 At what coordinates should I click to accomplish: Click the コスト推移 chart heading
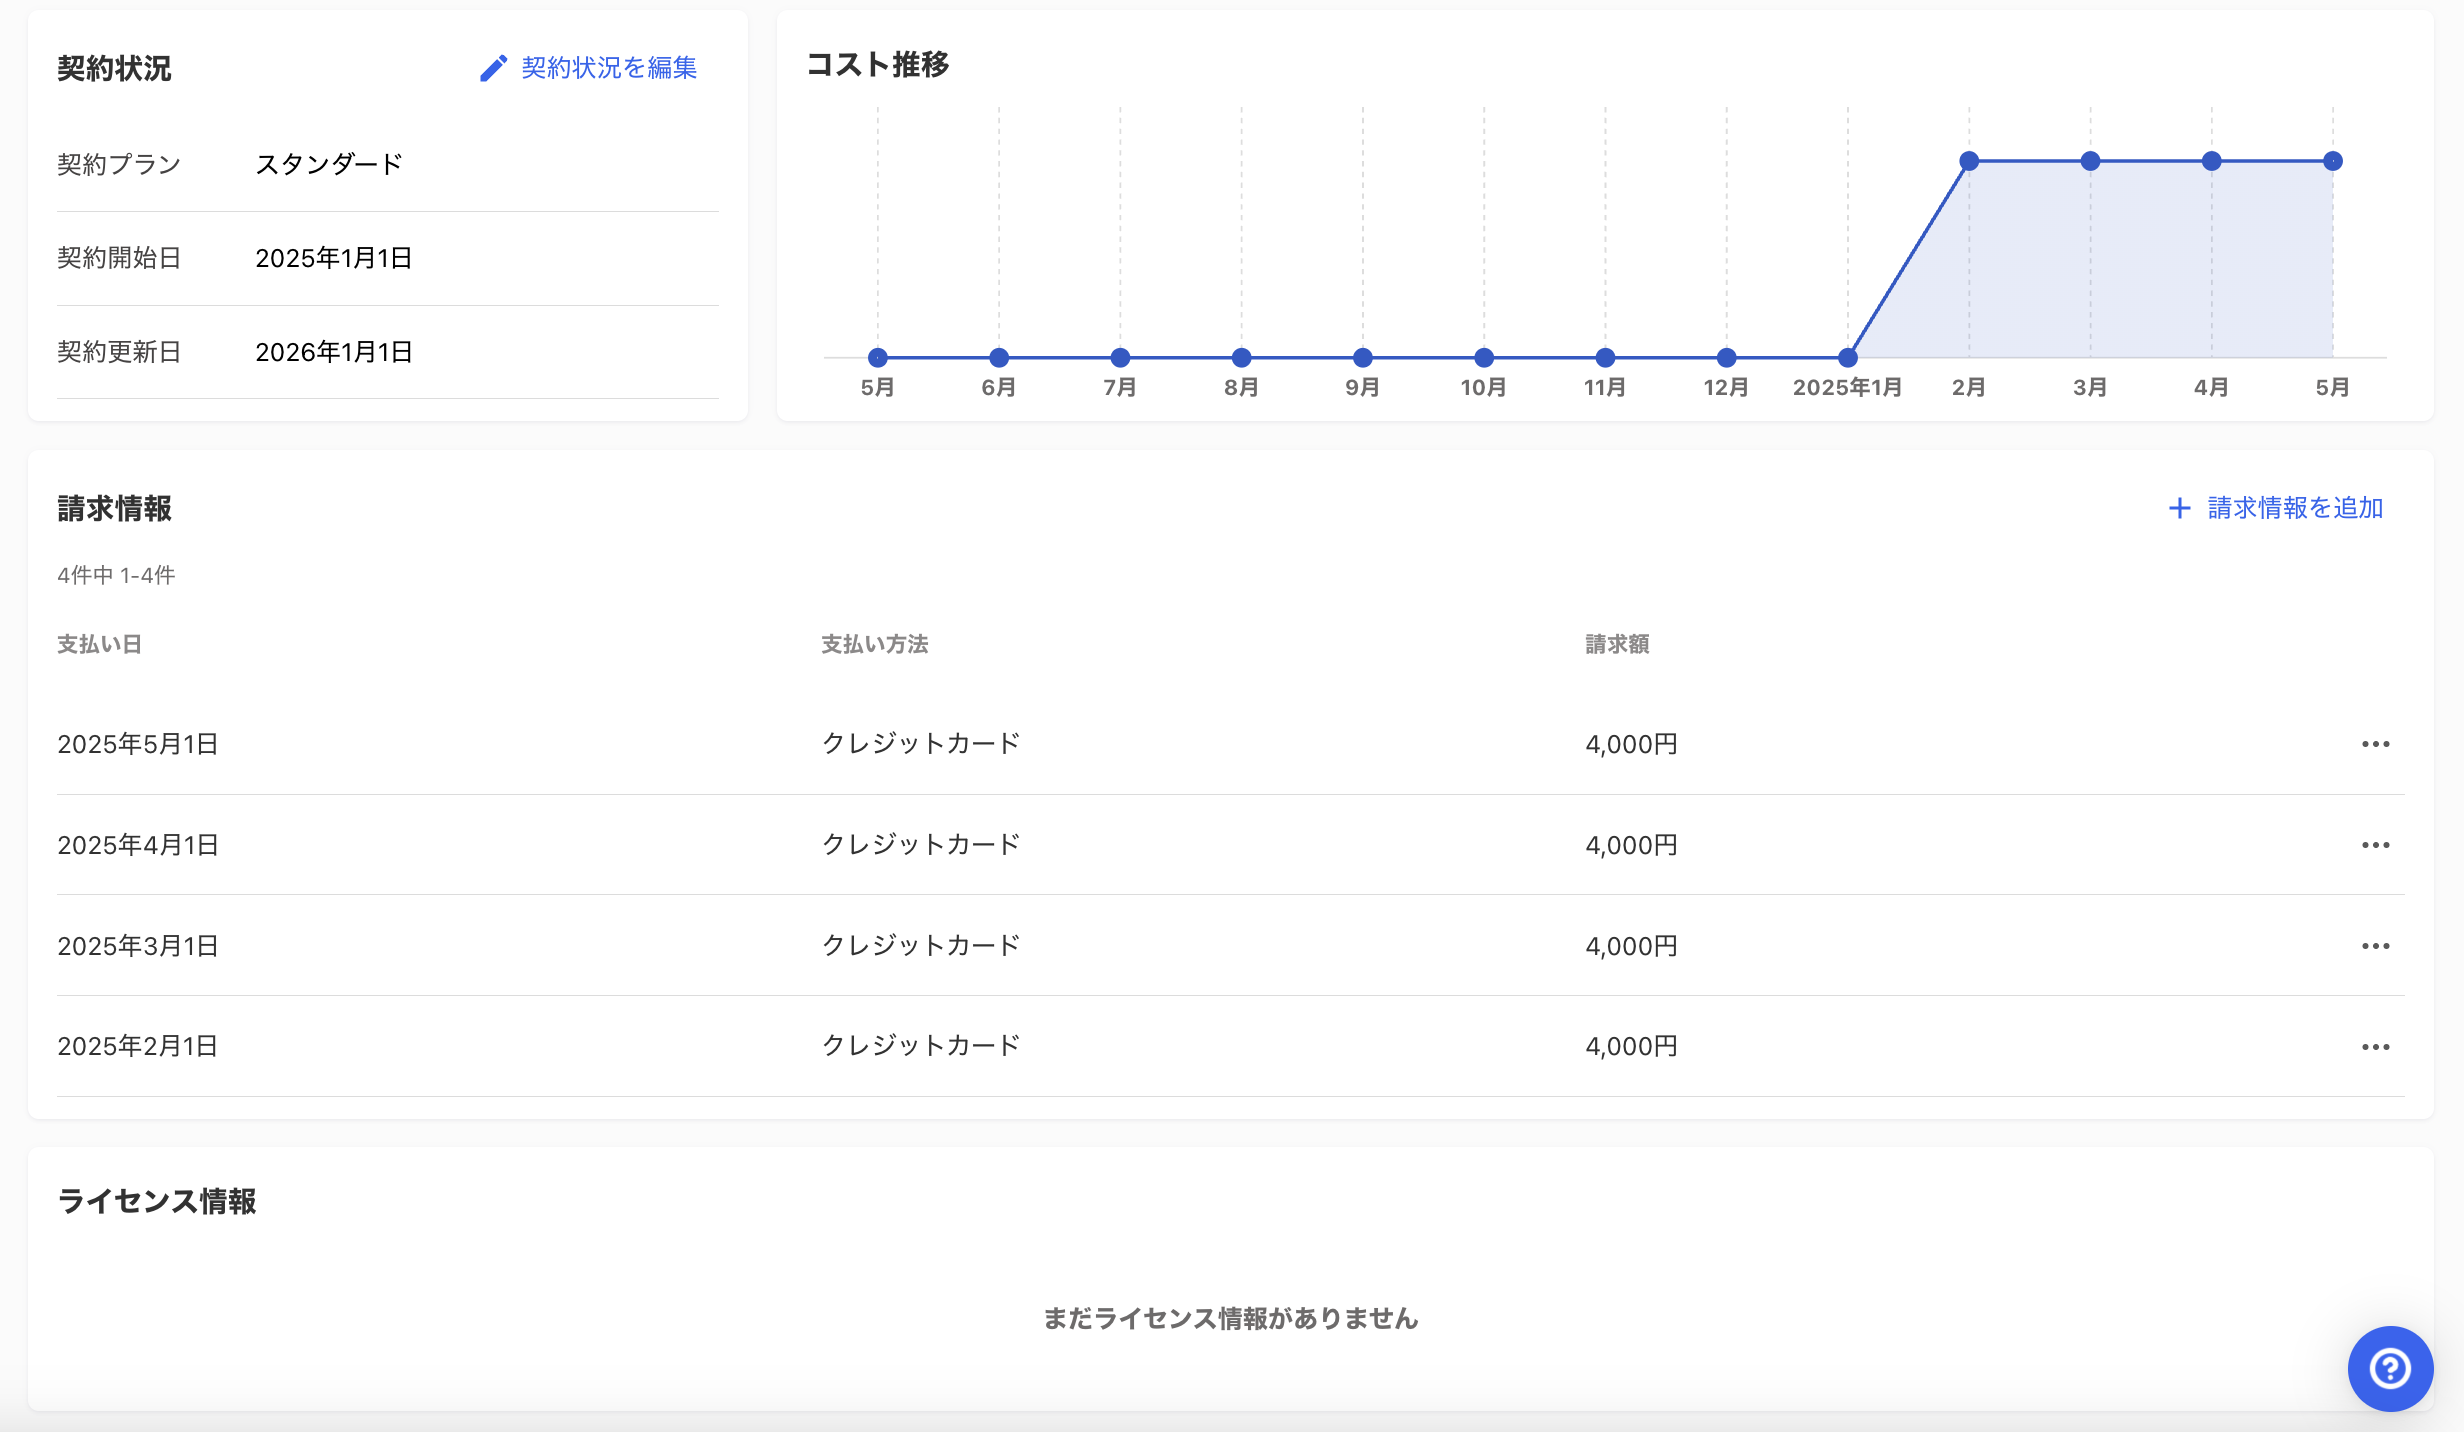coord(878,64)
